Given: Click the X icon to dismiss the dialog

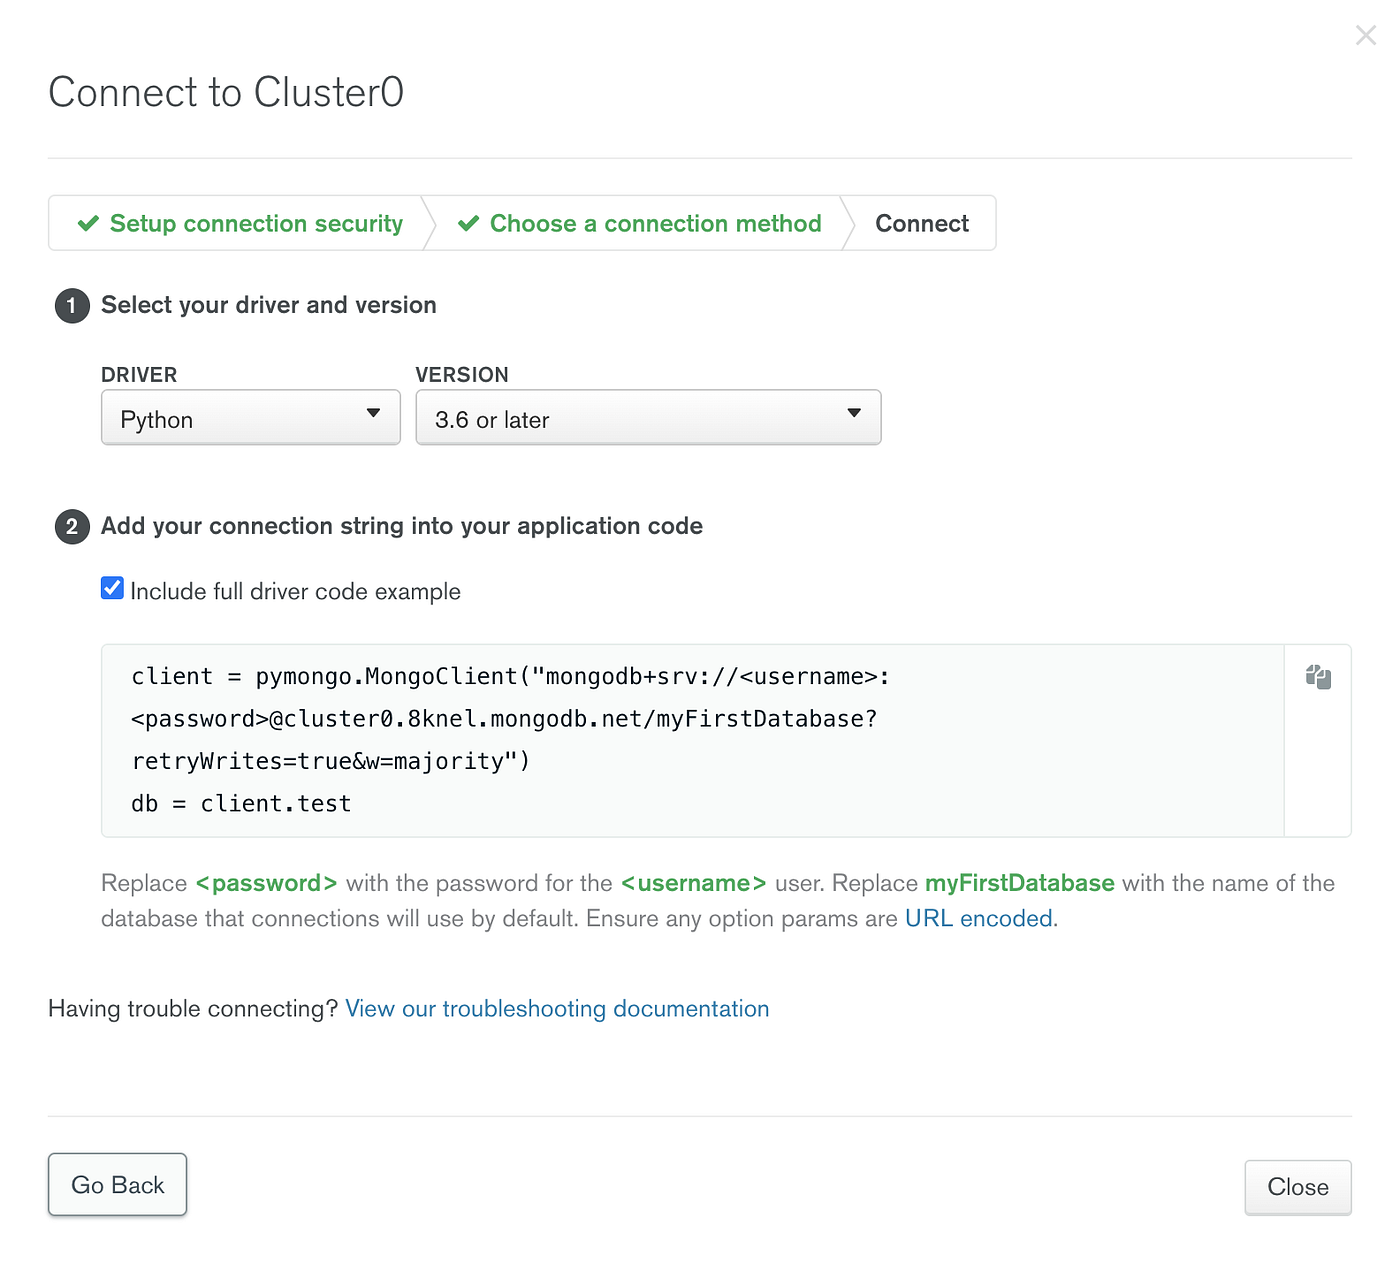Looking at the screenshot, I should coord(1366,35).
